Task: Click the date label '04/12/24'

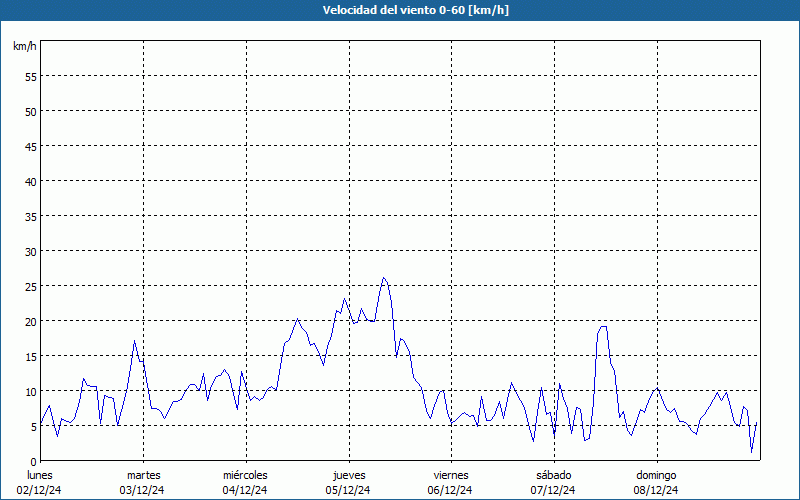Action: (x=245, y=490)
